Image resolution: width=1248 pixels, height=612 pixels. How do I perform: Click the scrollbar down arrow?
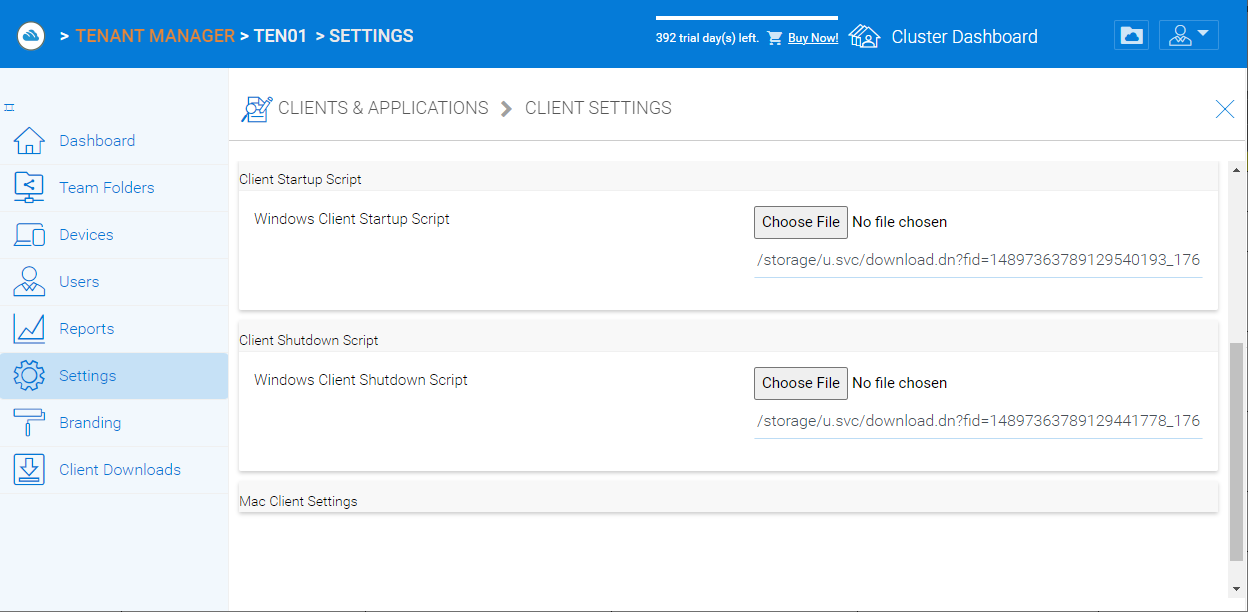coord(1237,589)
